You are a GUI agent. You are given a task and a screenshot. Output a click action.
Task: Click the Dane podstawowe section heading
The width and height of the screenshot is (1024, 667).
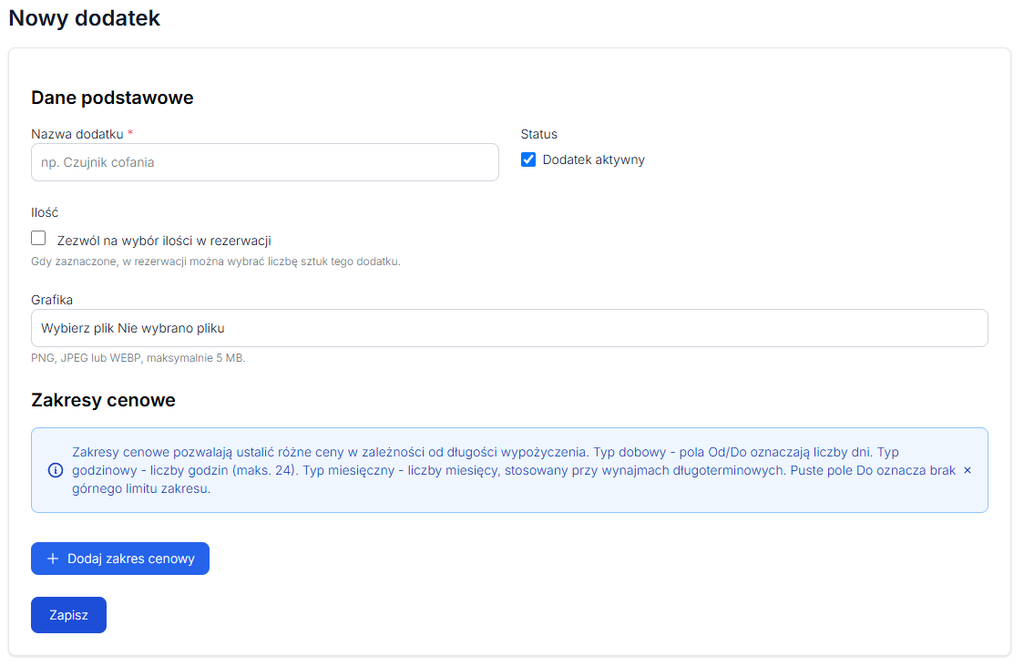(x=112, y=97)
